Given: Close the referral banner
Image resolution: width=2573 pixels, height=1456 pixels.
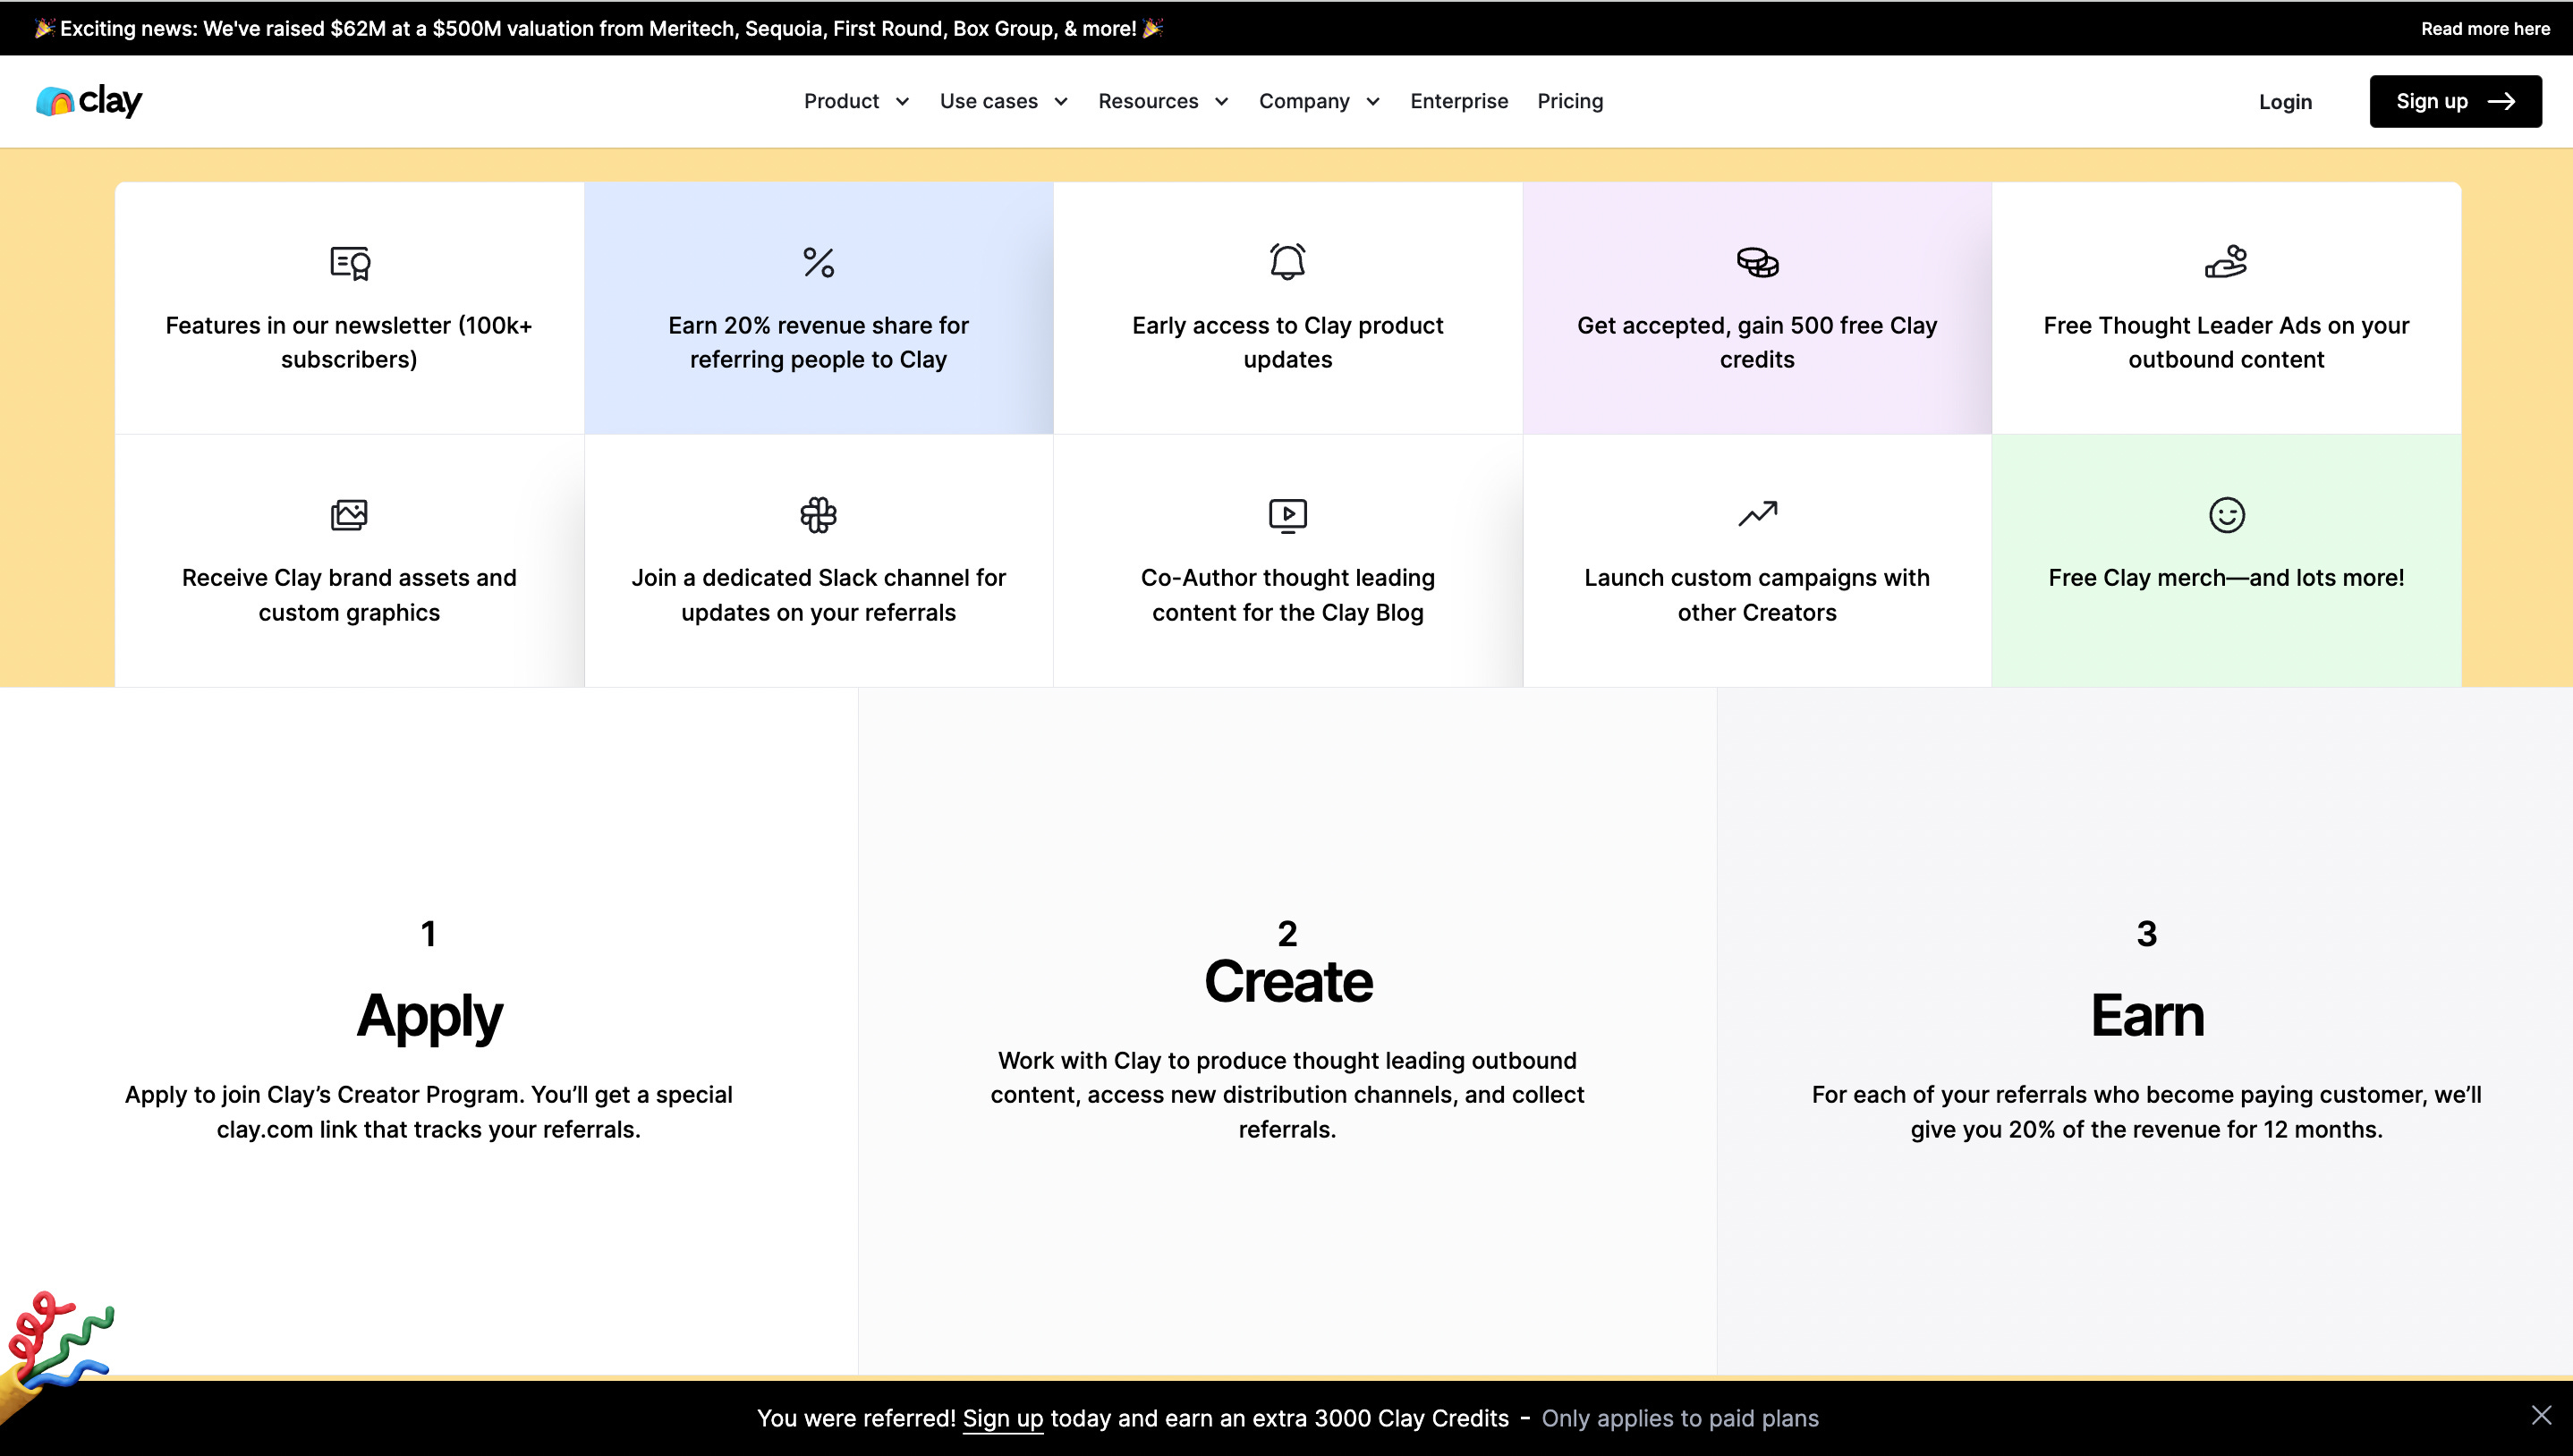Looking at the screenshot, I should click(x=2541, y=1415).
